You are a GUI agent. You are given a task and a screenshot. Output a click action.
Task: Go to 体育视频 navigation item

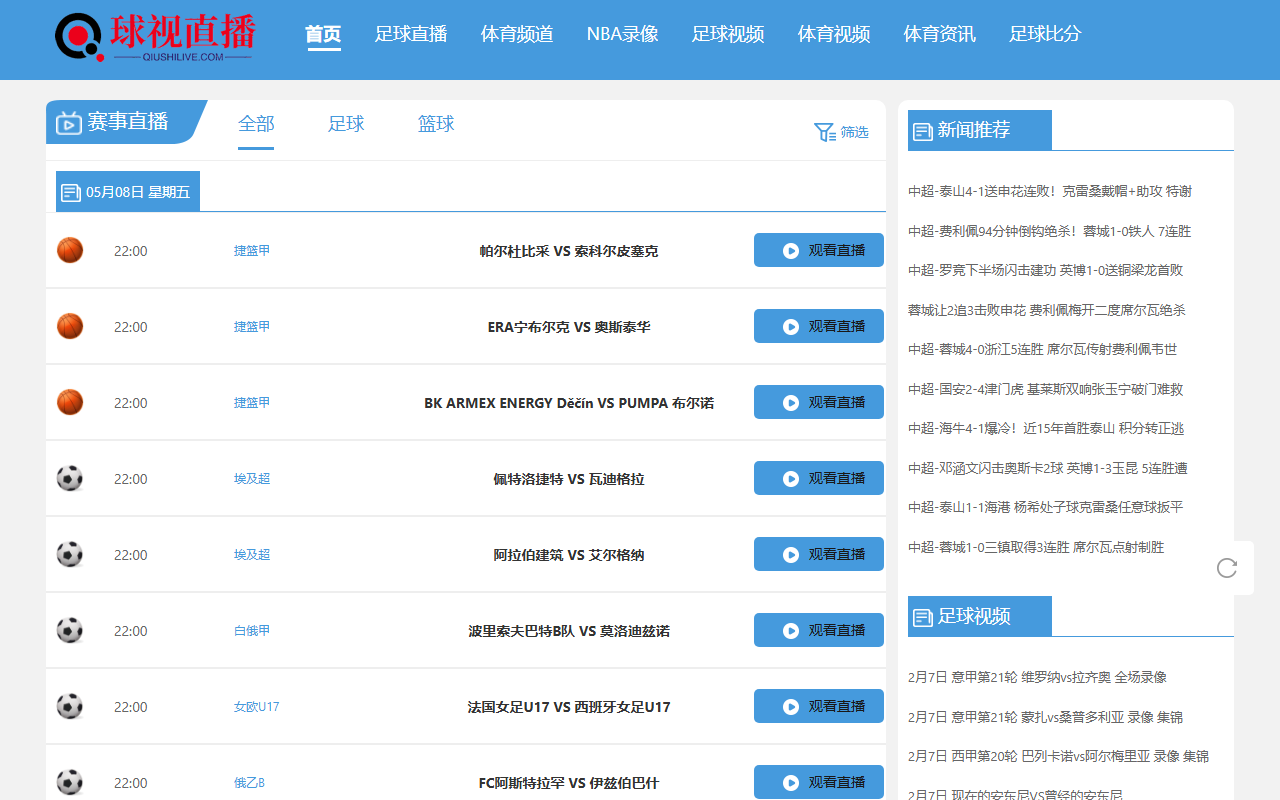[x=834, y=34]
